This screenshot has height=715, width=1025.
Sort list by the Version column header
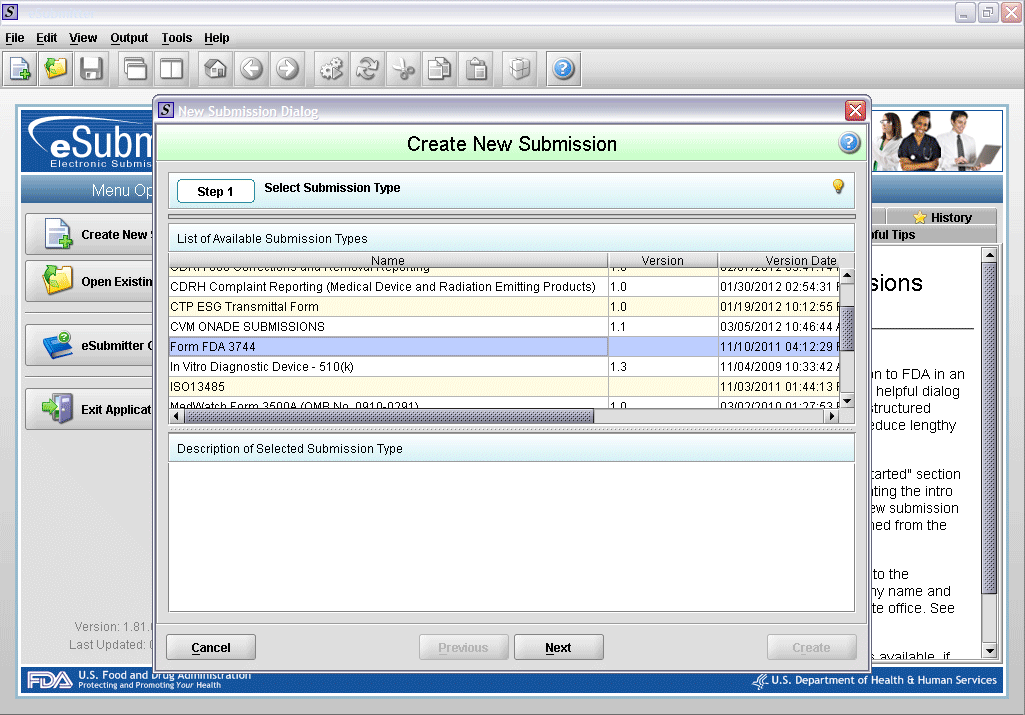point(662,260)
